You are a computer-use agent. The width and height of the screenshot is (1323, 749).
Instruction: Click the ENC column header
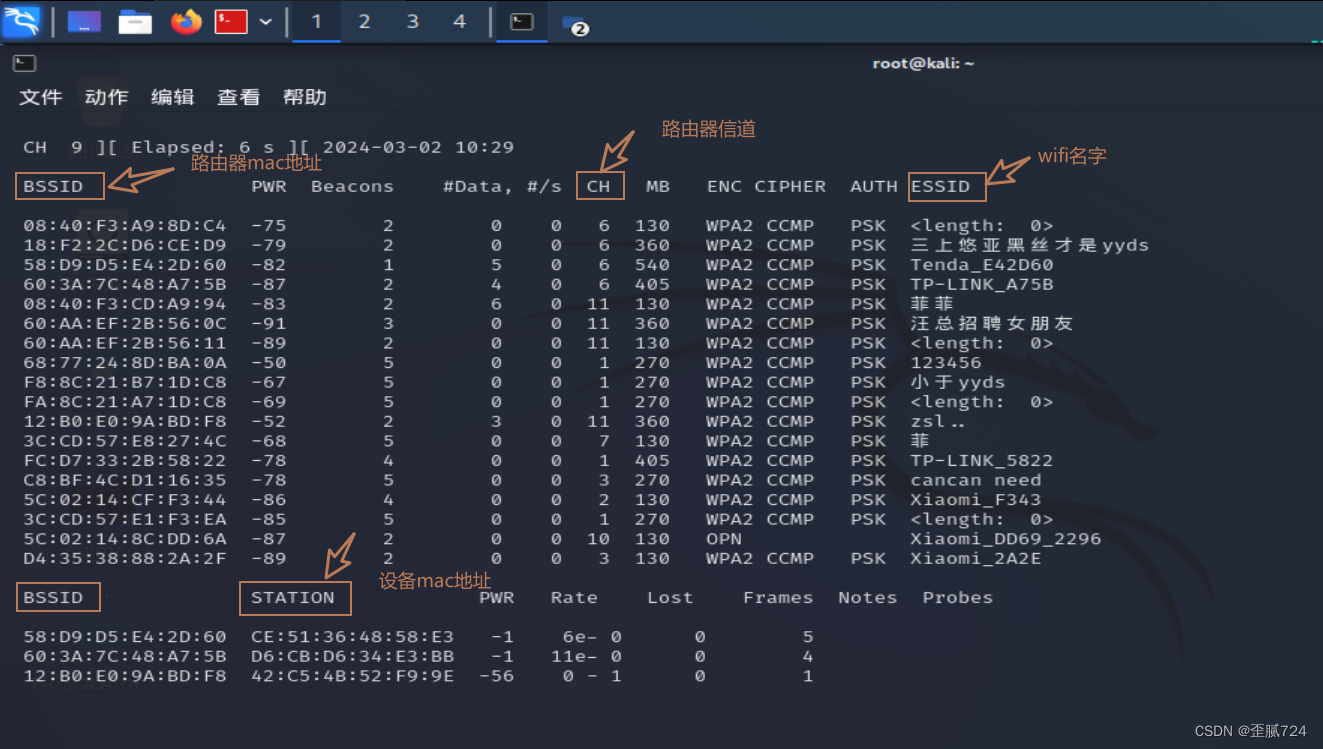pos(724,186)
